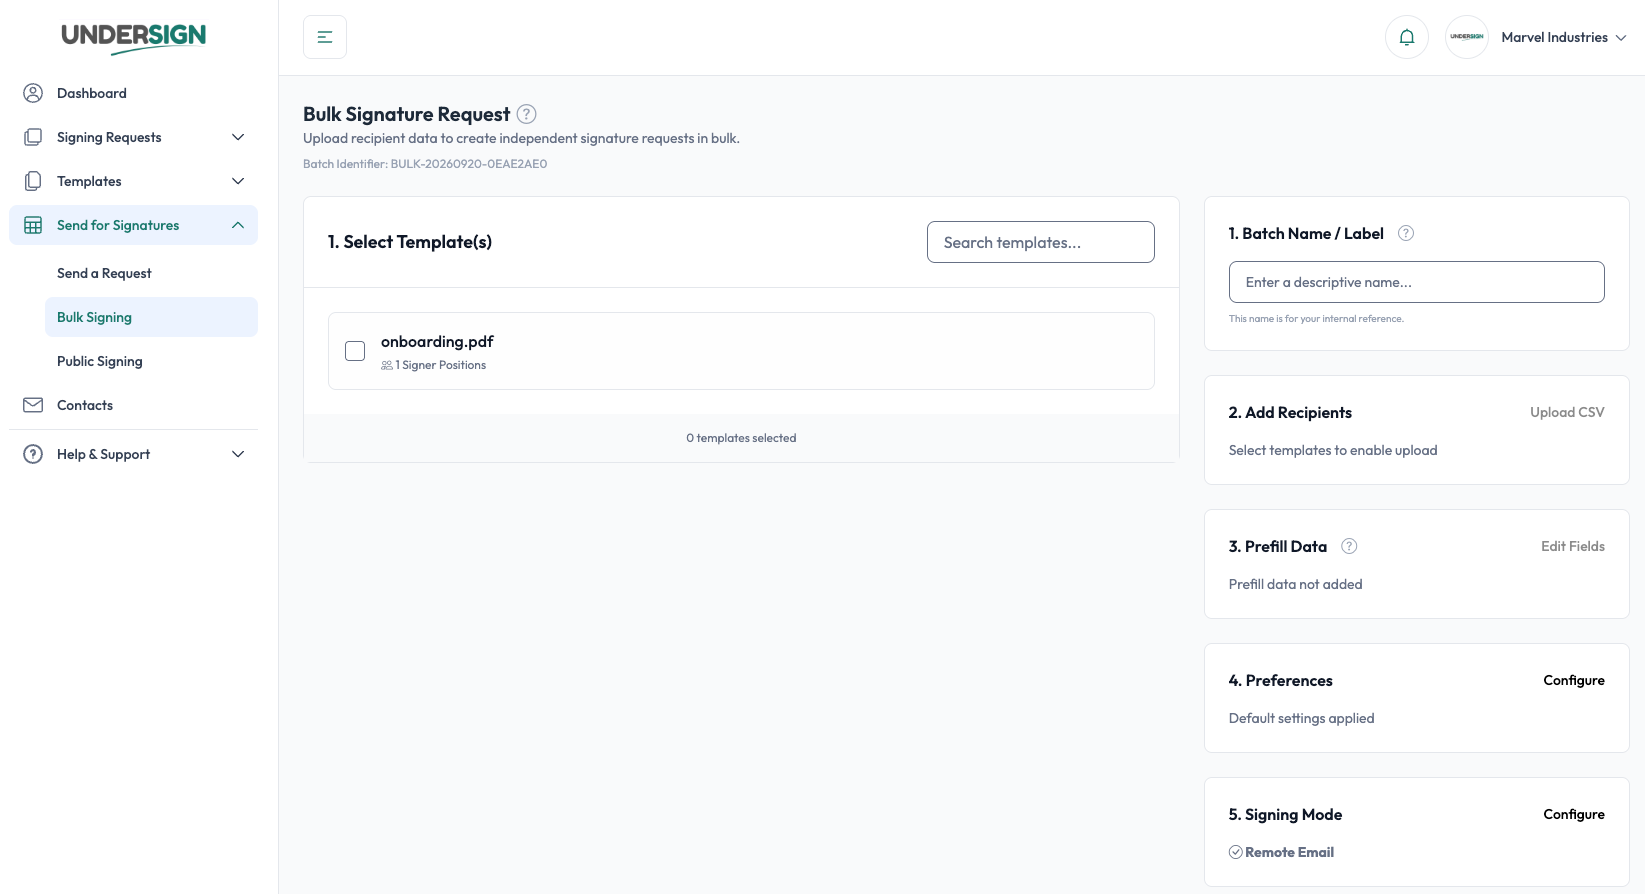
Task: Open Public Signing page
Action: (100, 361)
